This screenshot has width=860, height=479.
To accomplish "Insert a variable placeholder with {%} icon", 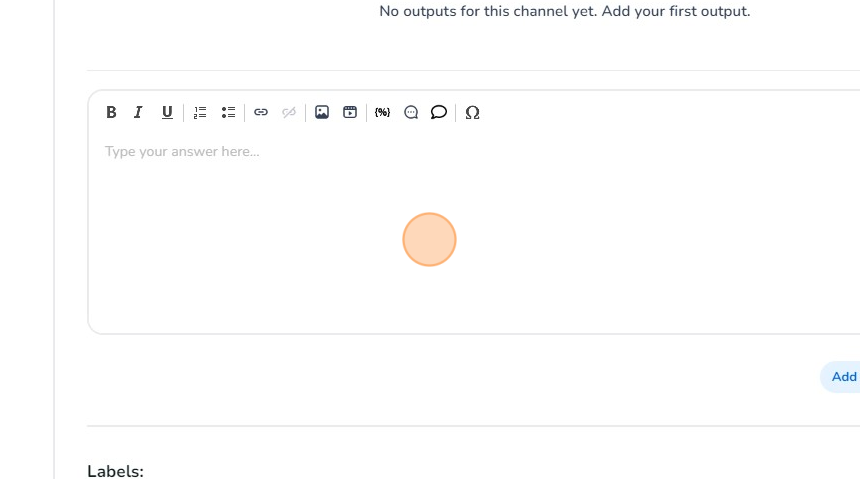I will click(382, 113).
